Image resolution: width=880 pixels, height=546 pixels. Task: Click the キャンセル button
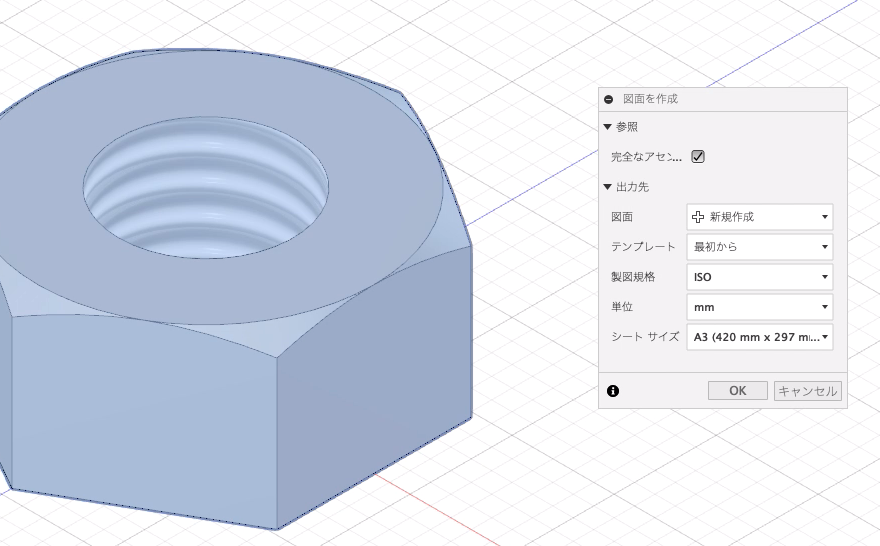click(808, 391)
